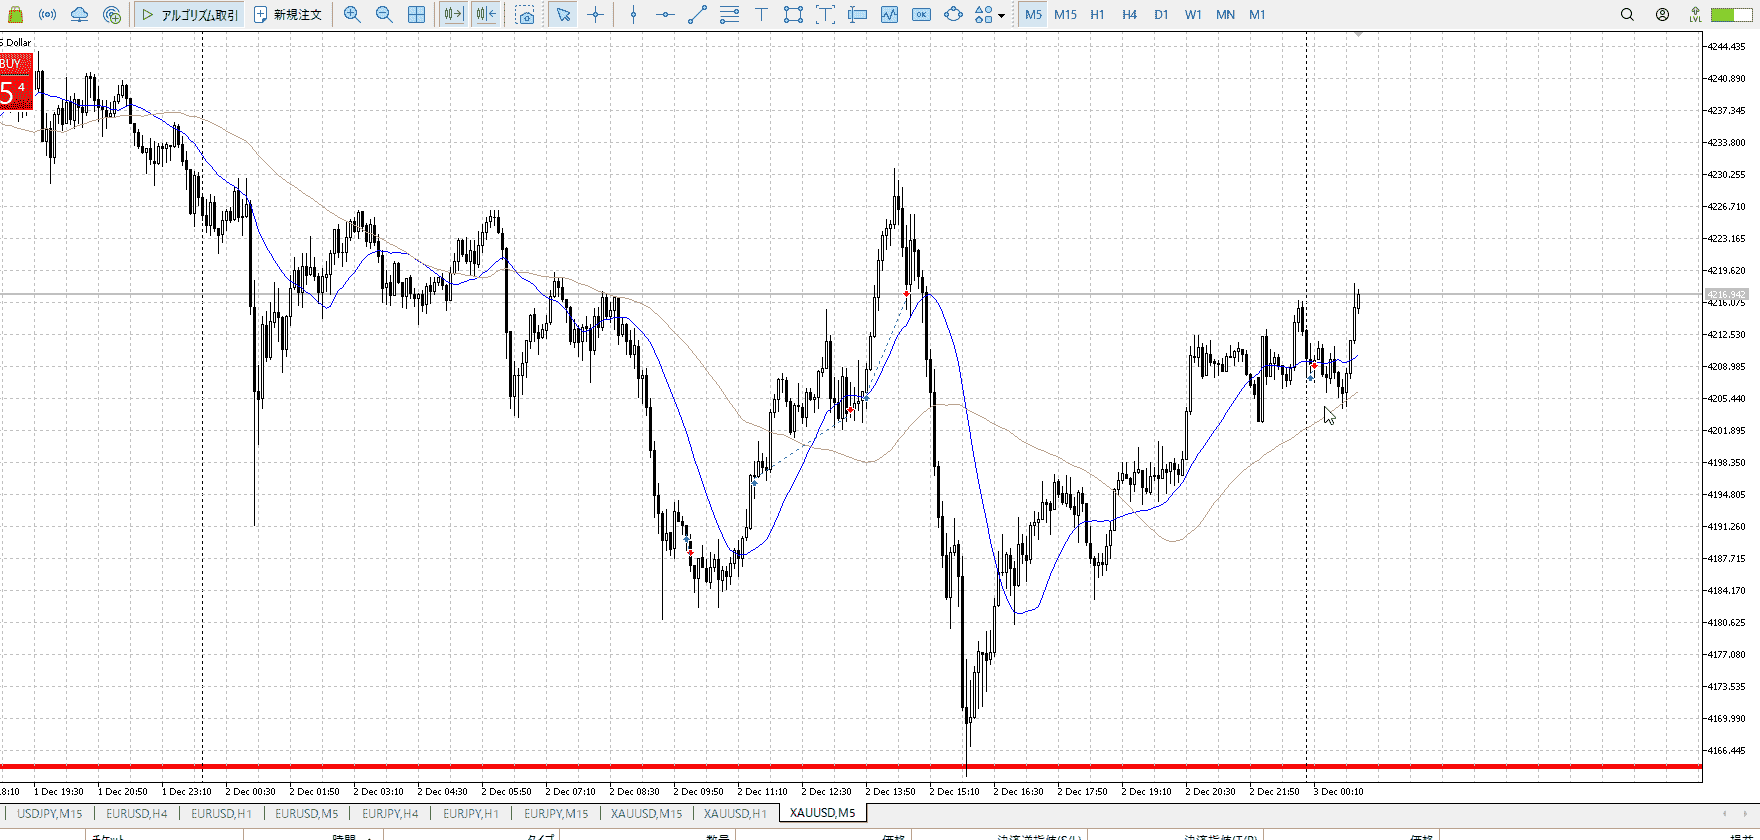Open the market shopping bag icon

[x=15, y=15]
